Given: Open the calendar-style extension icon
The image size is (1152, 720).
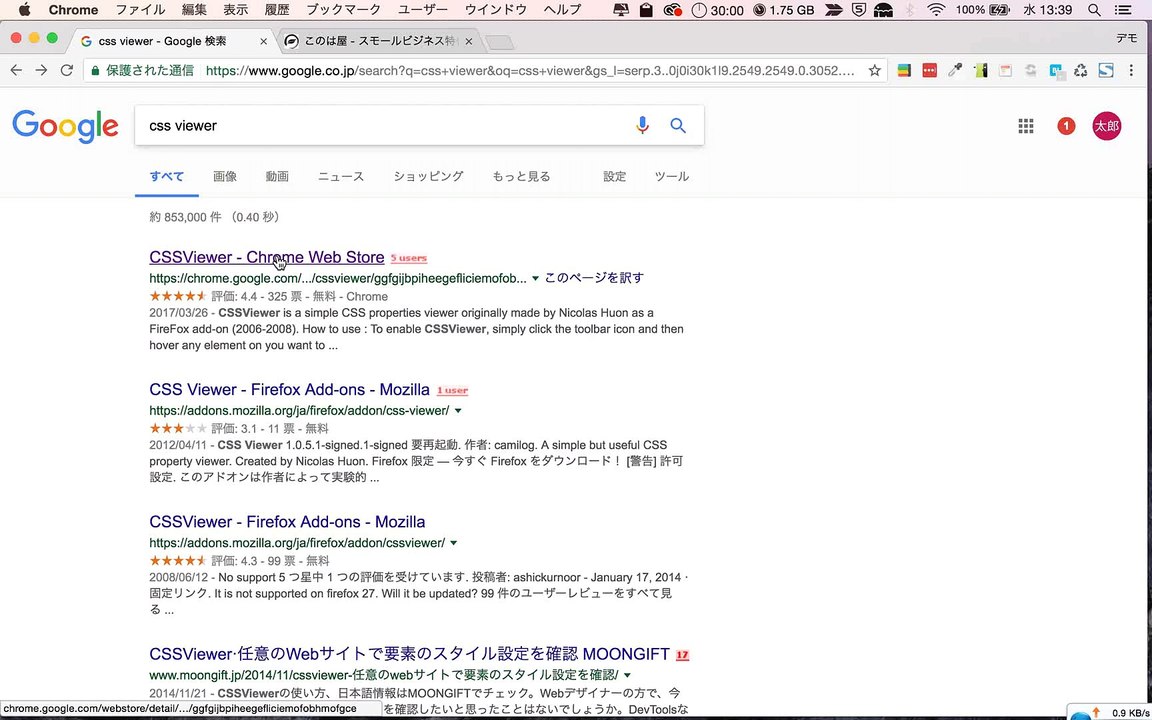Looking at the screenshot, I should 1004,71.
